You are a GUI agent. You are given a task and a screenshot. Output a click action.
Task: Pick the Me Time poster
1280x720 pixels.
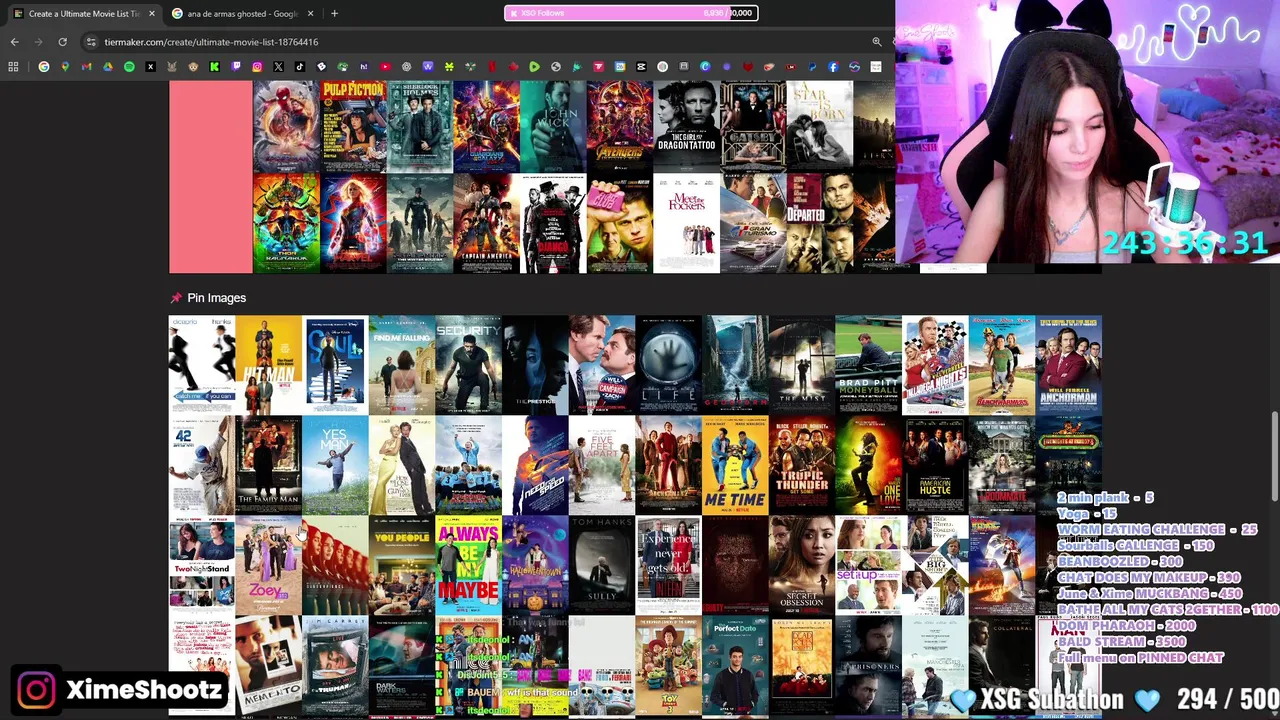pos(735,465)
